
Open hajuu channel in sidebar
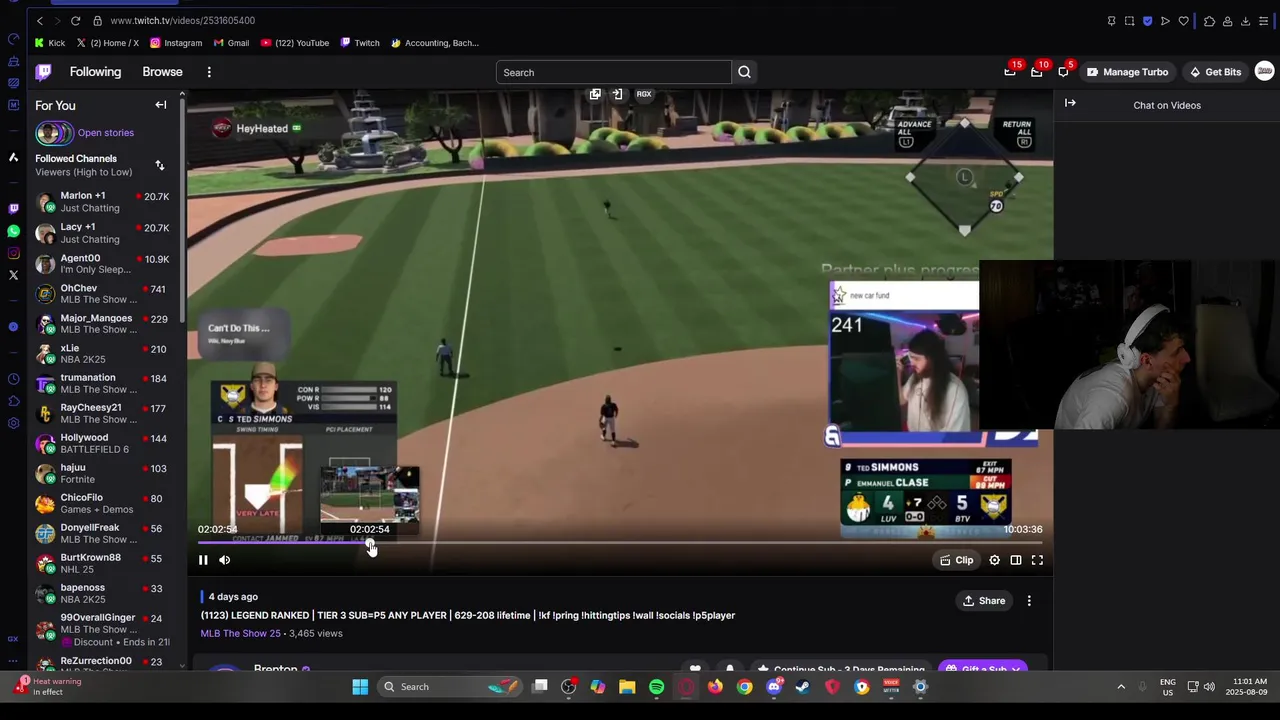(103, 474)
